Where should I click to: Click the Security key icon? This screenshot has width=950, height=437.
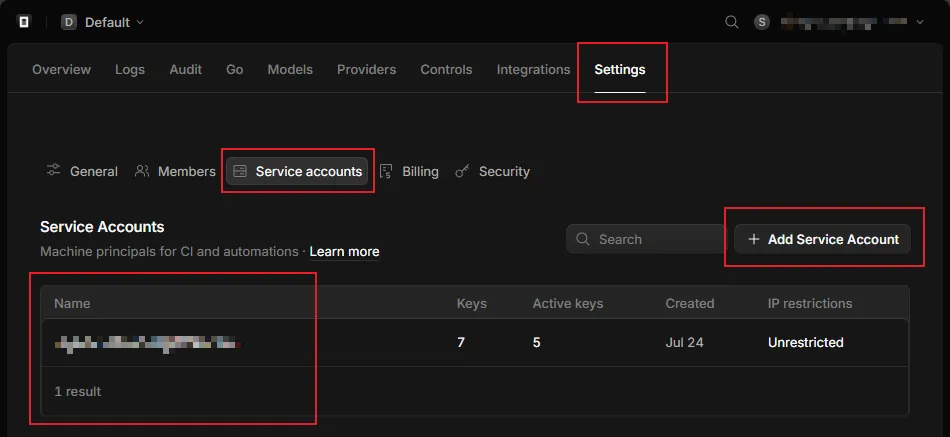coord(462,172)
